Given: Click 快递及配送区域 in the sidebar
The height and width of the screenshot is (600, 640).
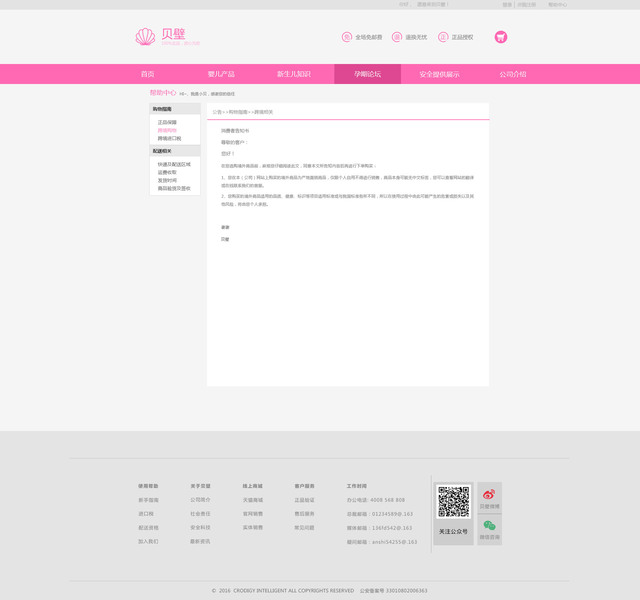Looking at the screenshot, I should 174,164.
